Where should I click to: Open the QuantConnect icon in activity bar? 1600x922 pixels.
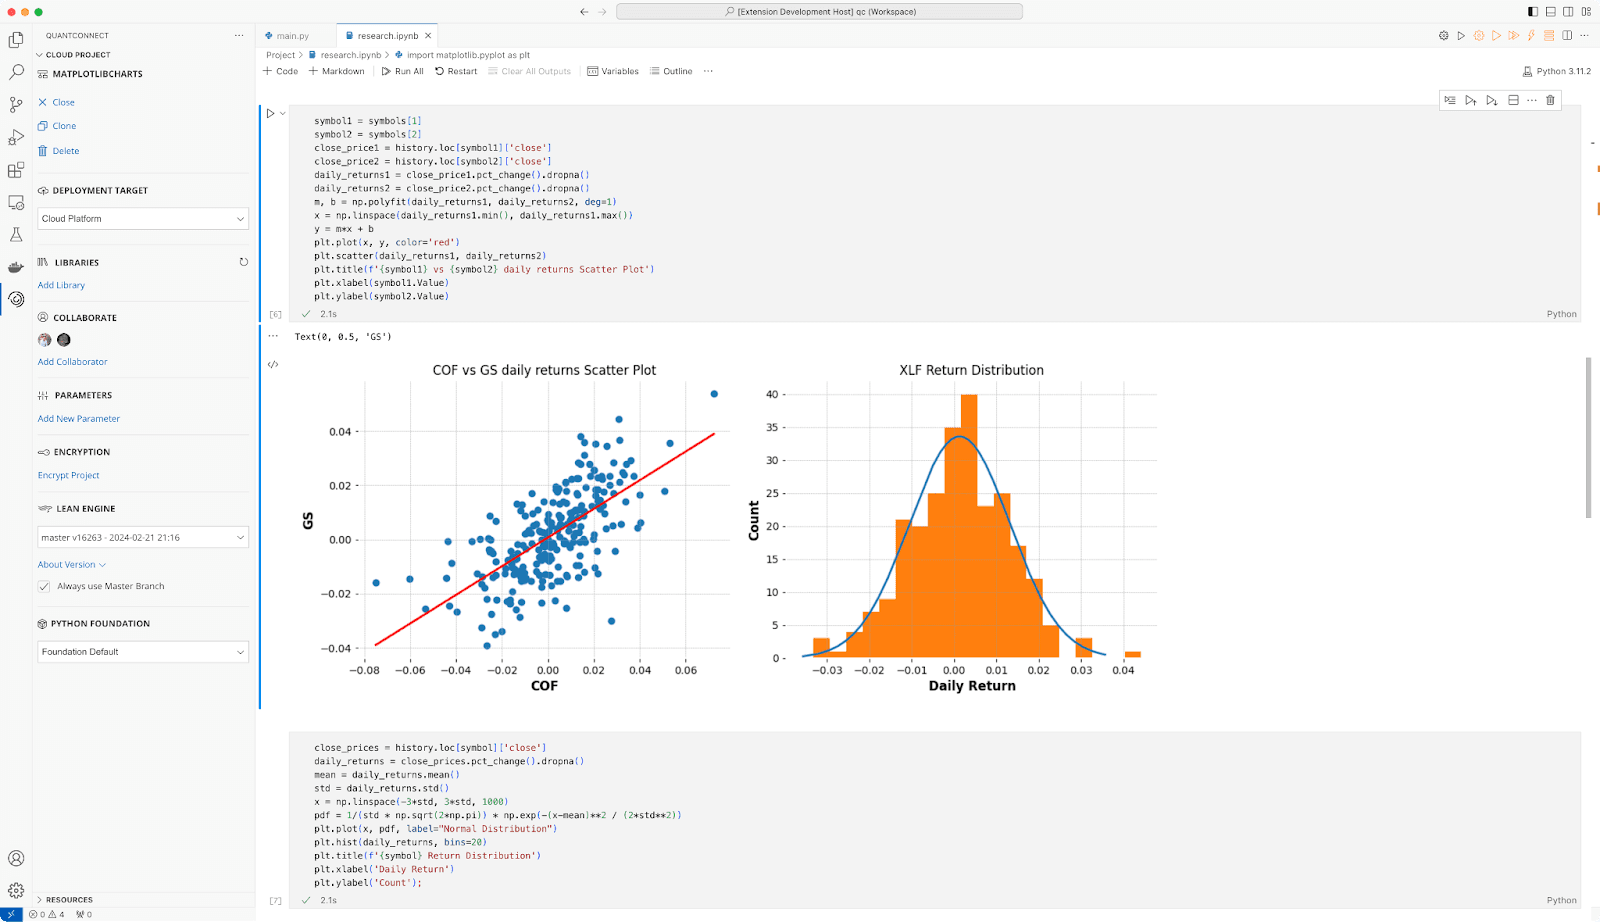pyautogui.click(x=16, y=299)
